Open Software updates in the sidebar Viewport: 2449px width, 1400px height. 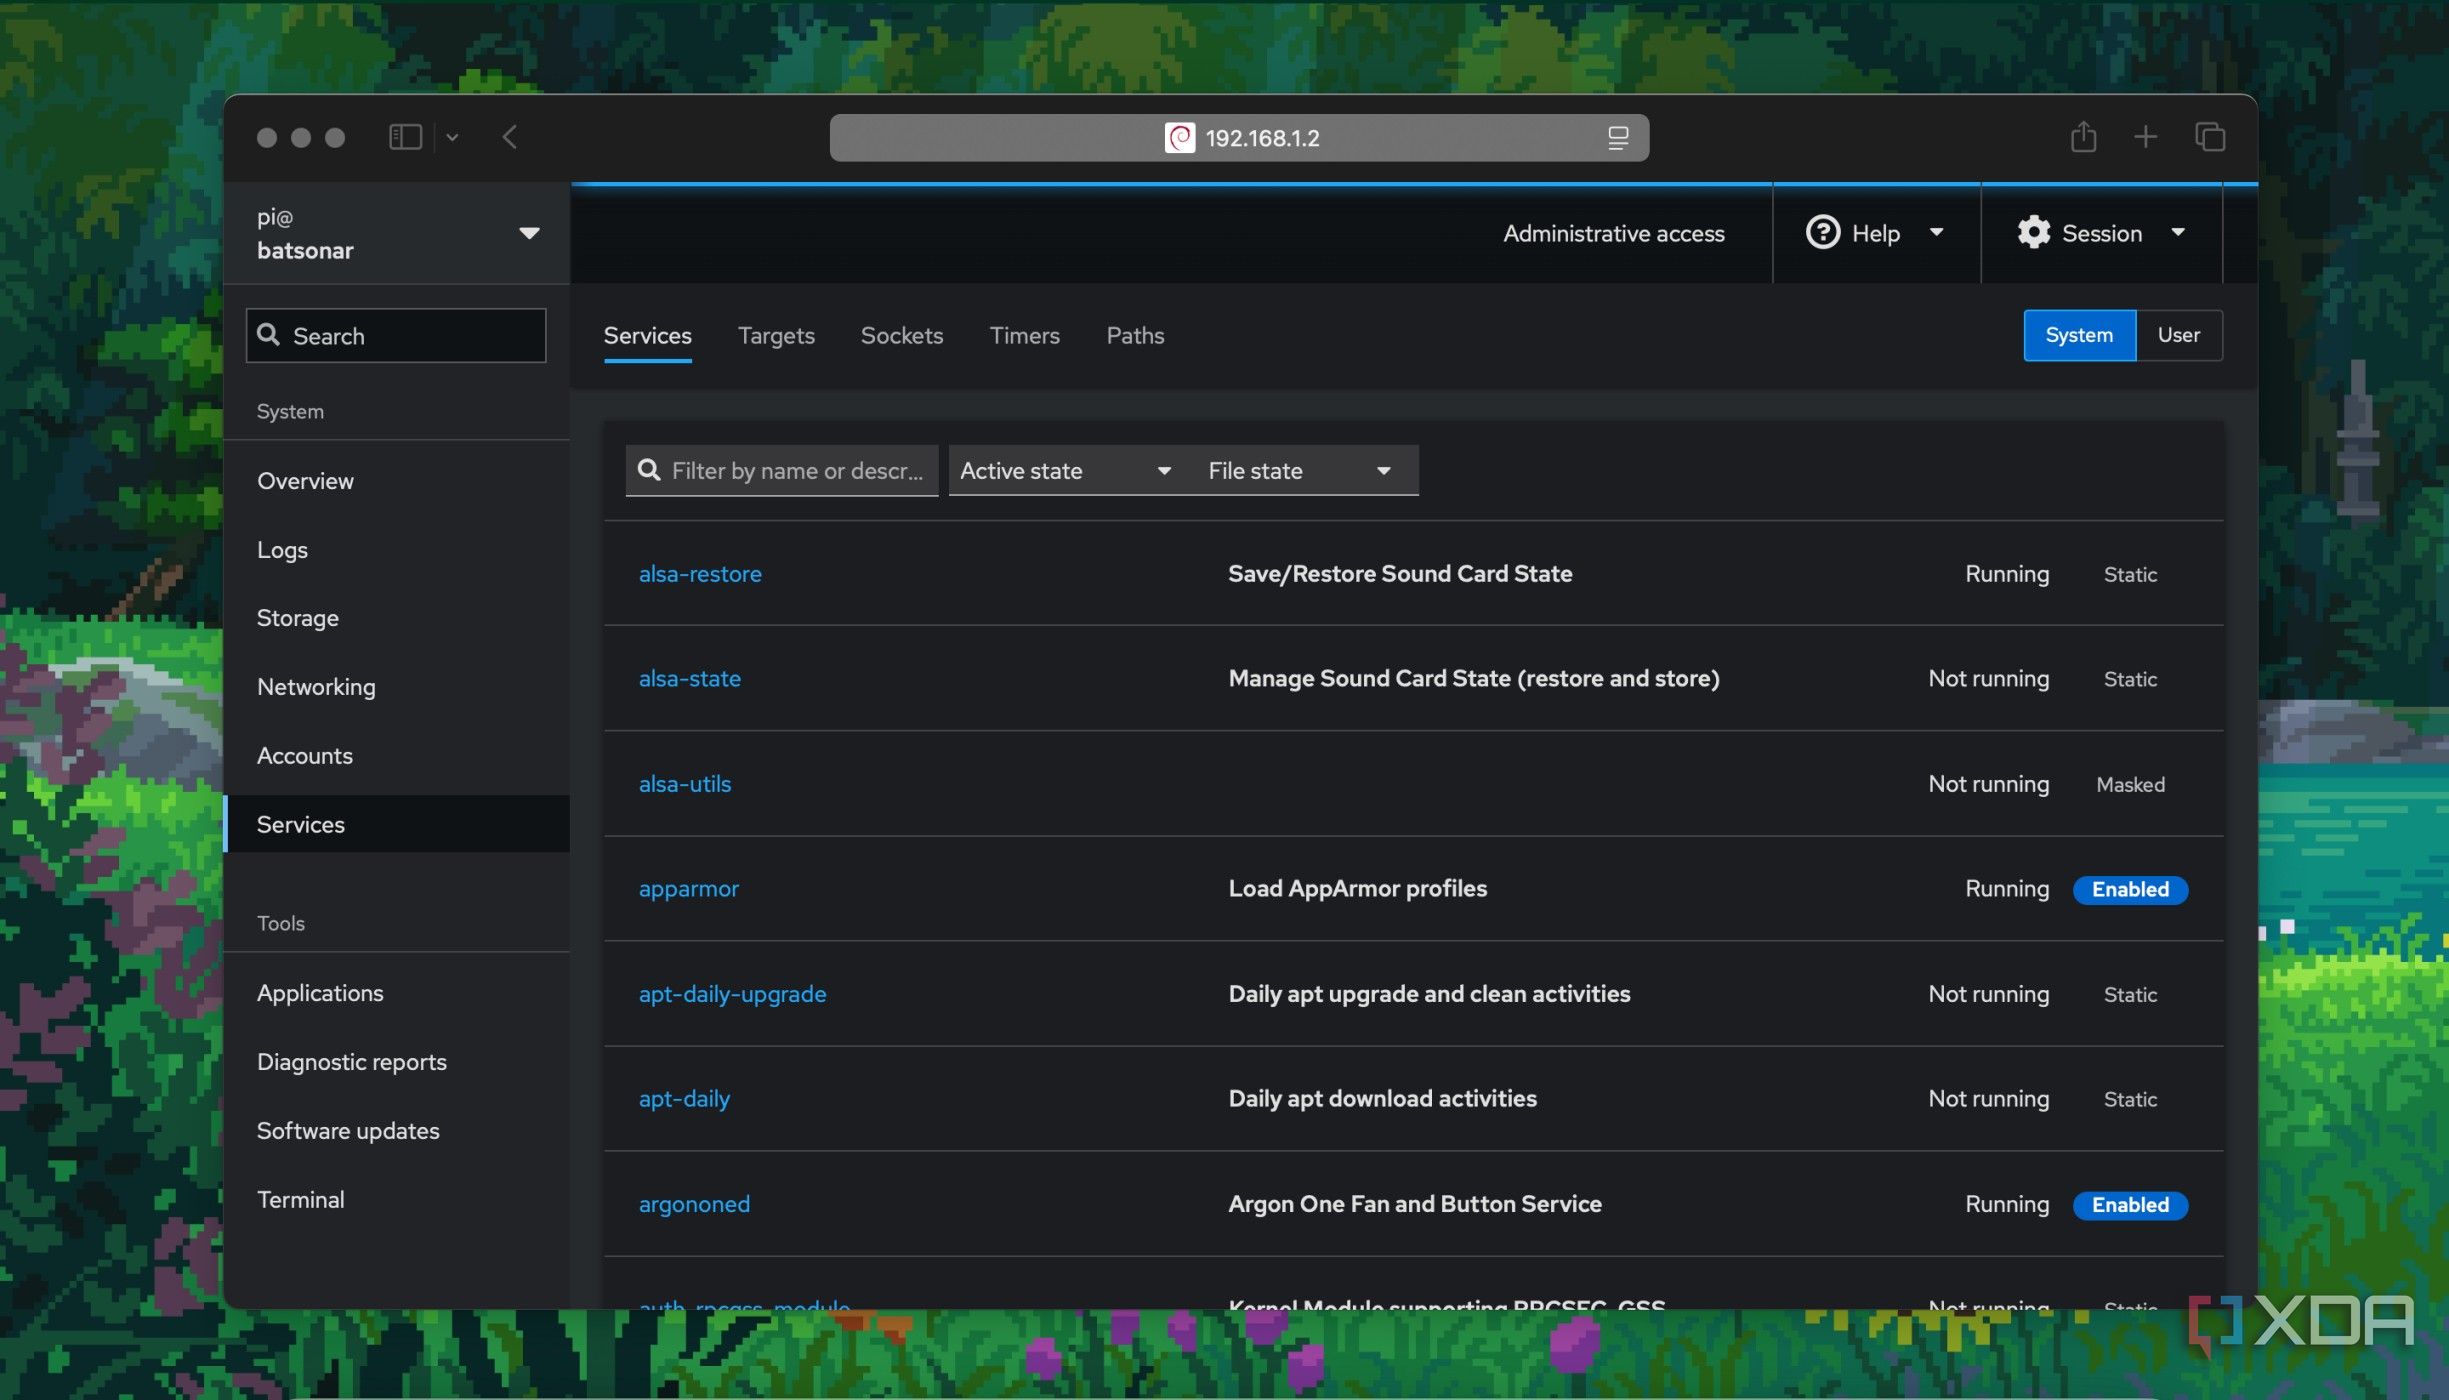point(396,1131)
